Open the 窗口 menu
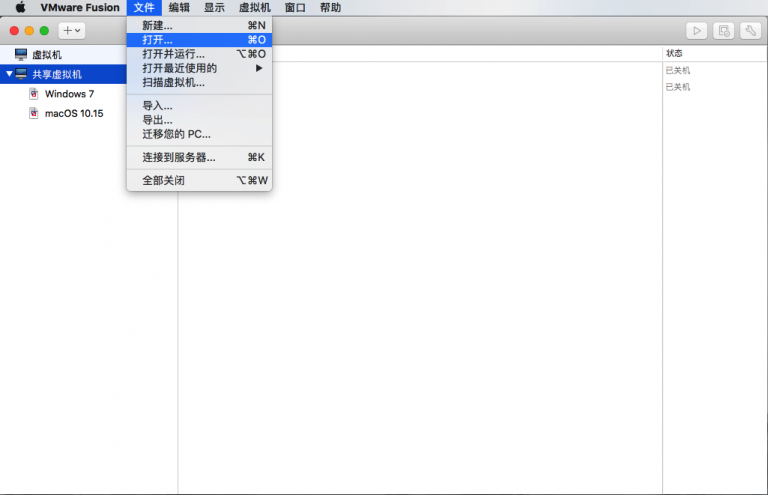 click(x=295, y=7)
